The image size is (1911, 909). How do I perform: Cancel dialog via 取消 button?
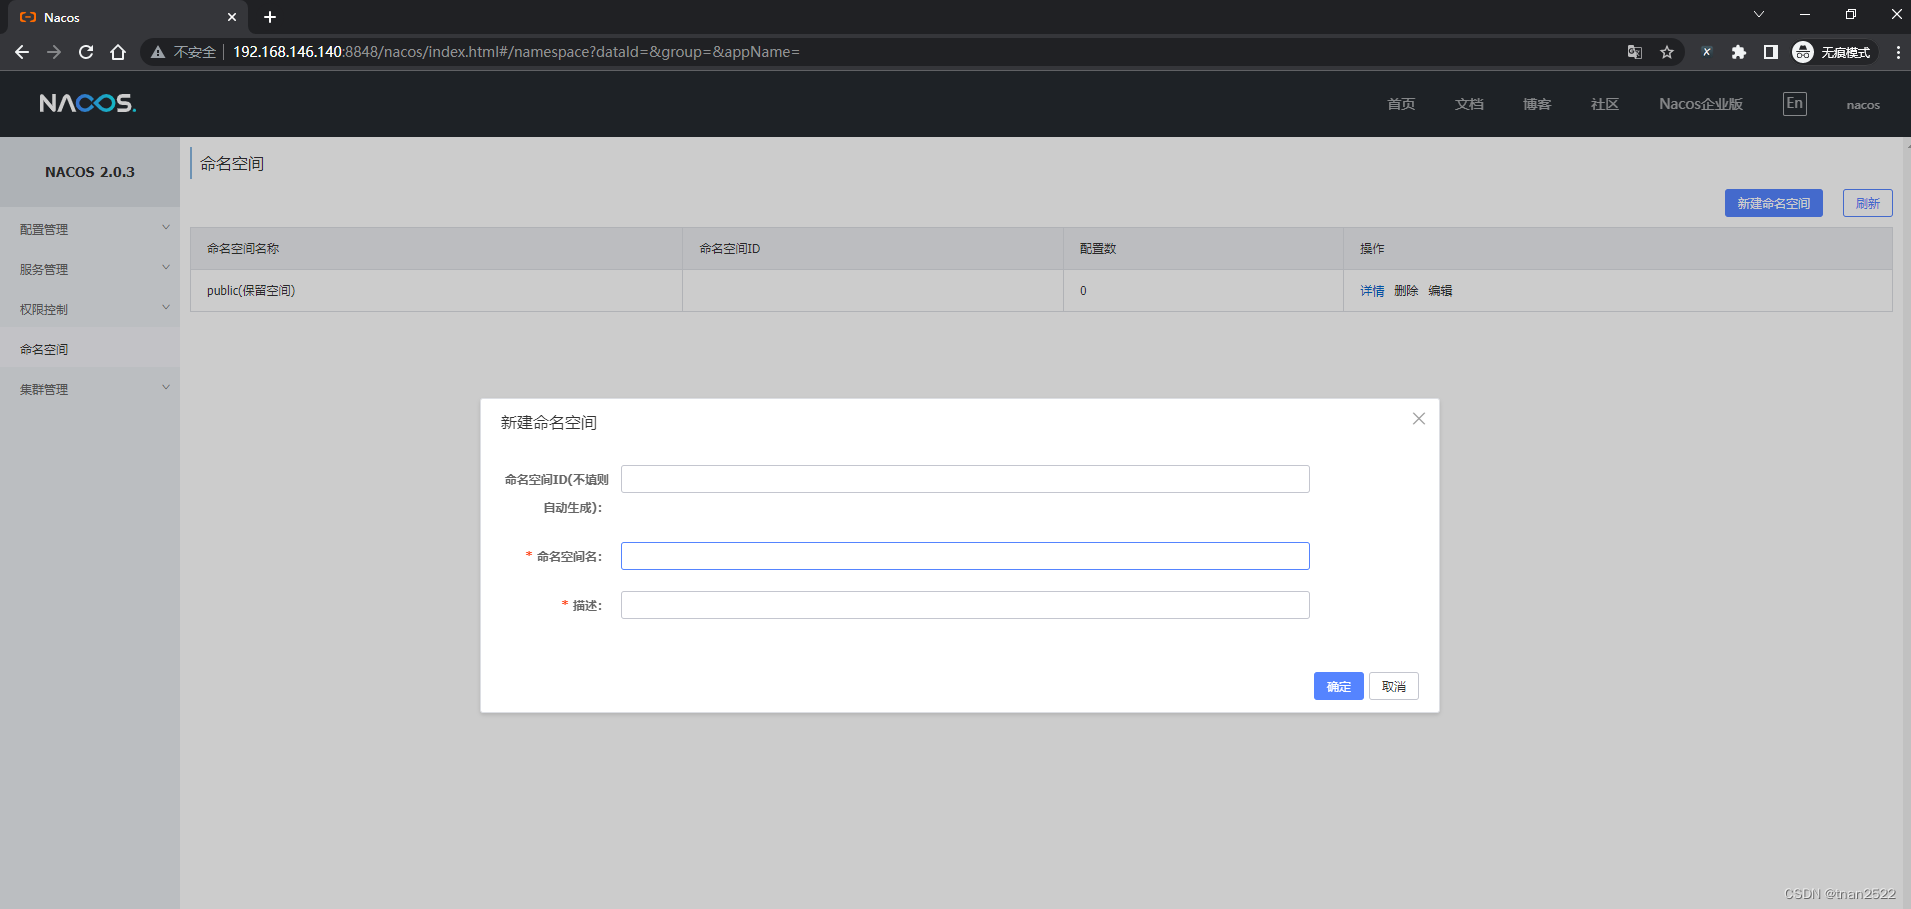coord(1393,686)
